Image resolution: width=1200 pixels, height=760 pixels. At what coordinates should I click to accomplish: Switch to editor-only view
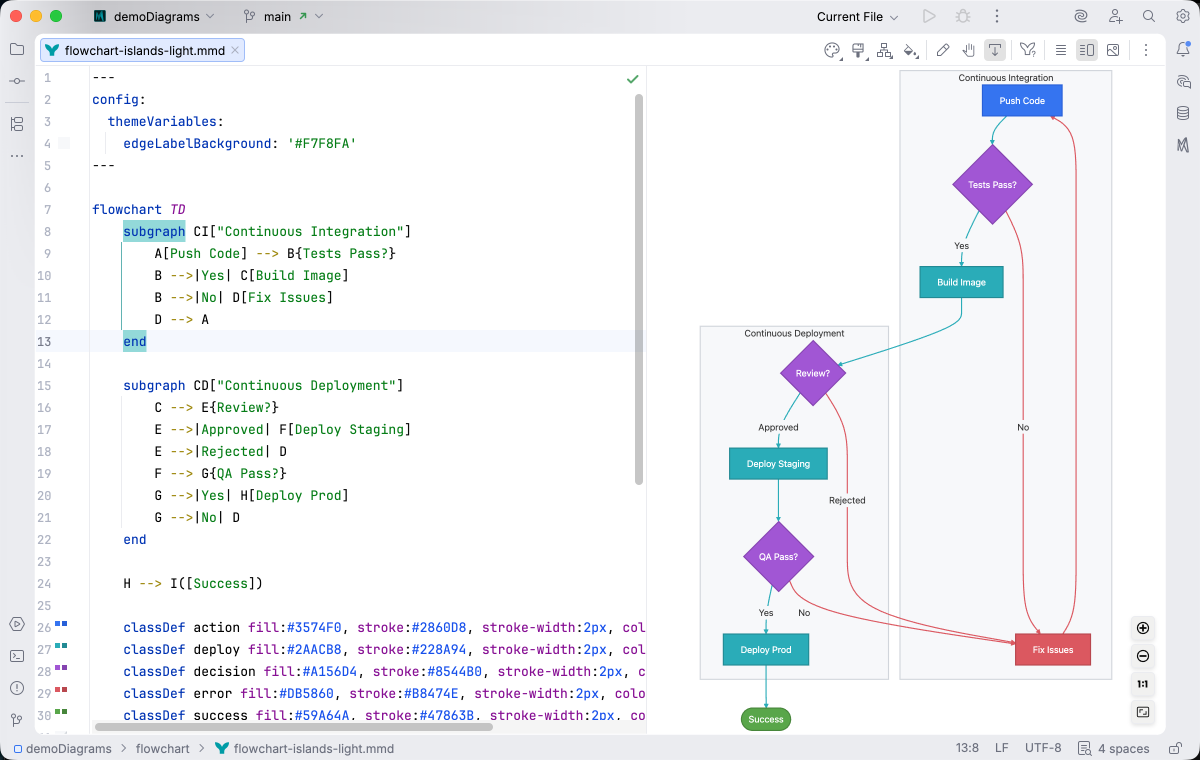[1061, 50]
